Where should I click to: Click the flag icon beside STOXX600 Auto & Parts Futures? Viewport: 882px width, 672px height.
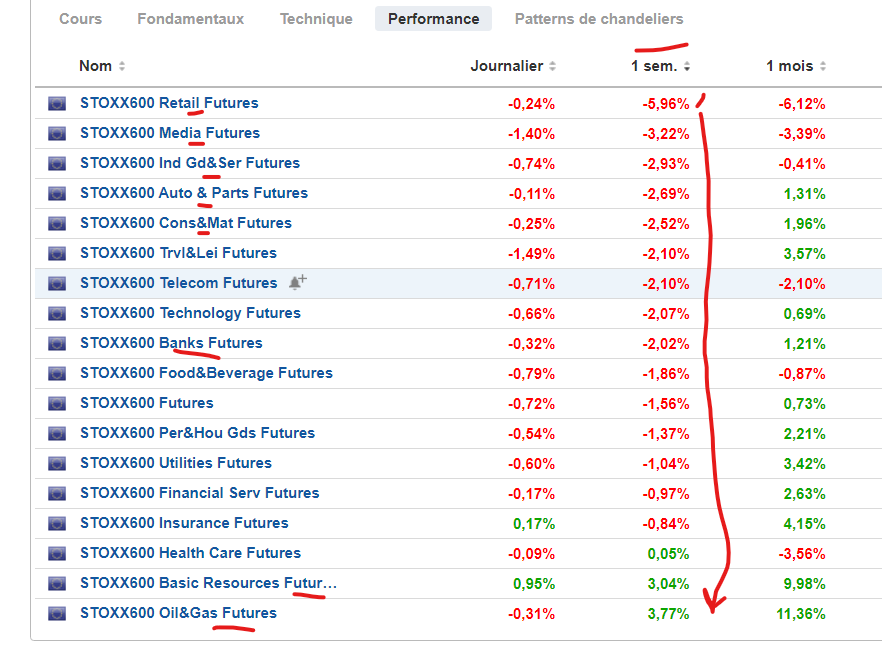[57, 193]
